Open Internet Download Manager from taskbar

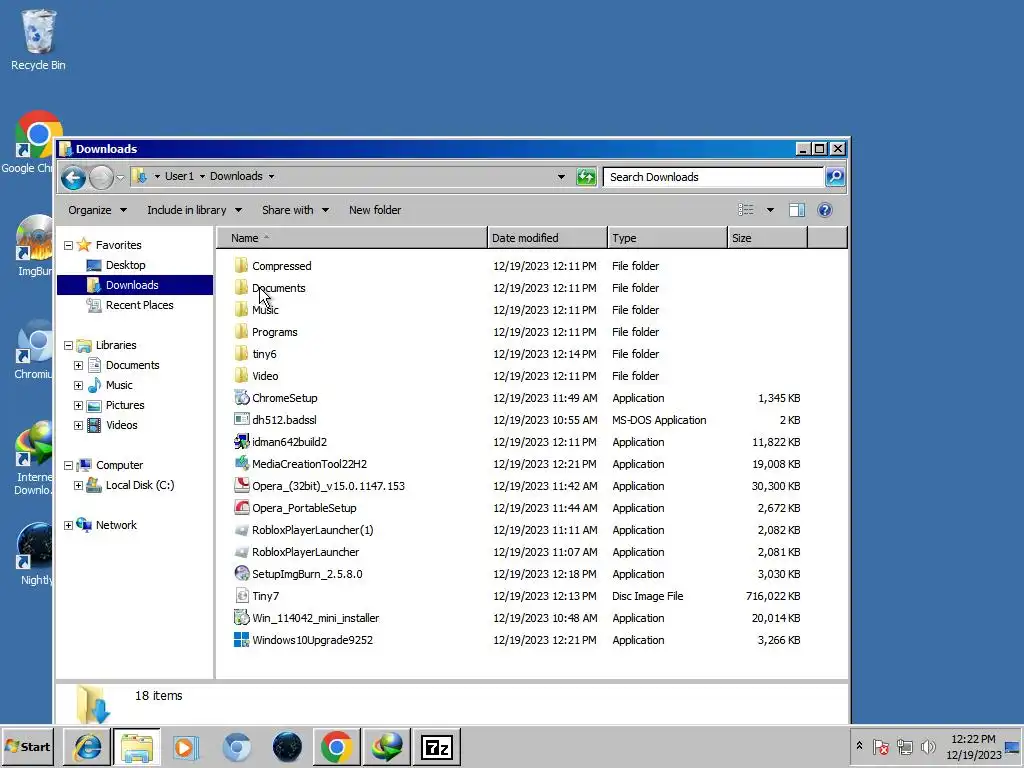(x=387, y=746)
